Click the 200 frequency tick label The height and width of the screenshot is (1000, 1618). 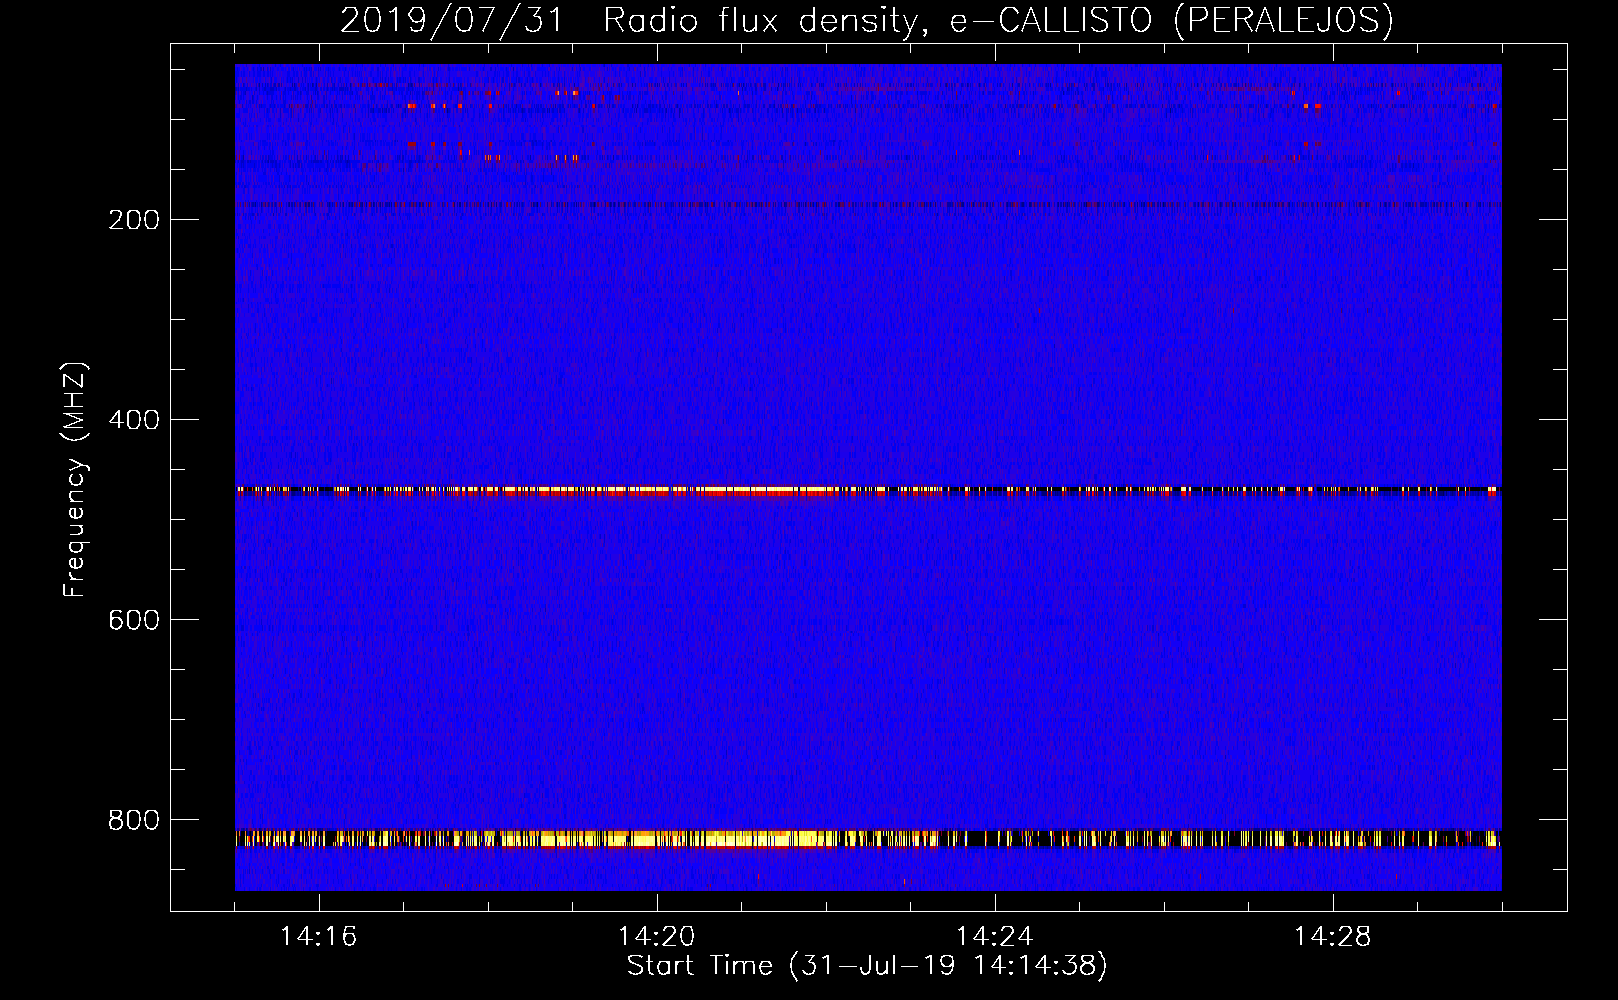coord(134,220)
